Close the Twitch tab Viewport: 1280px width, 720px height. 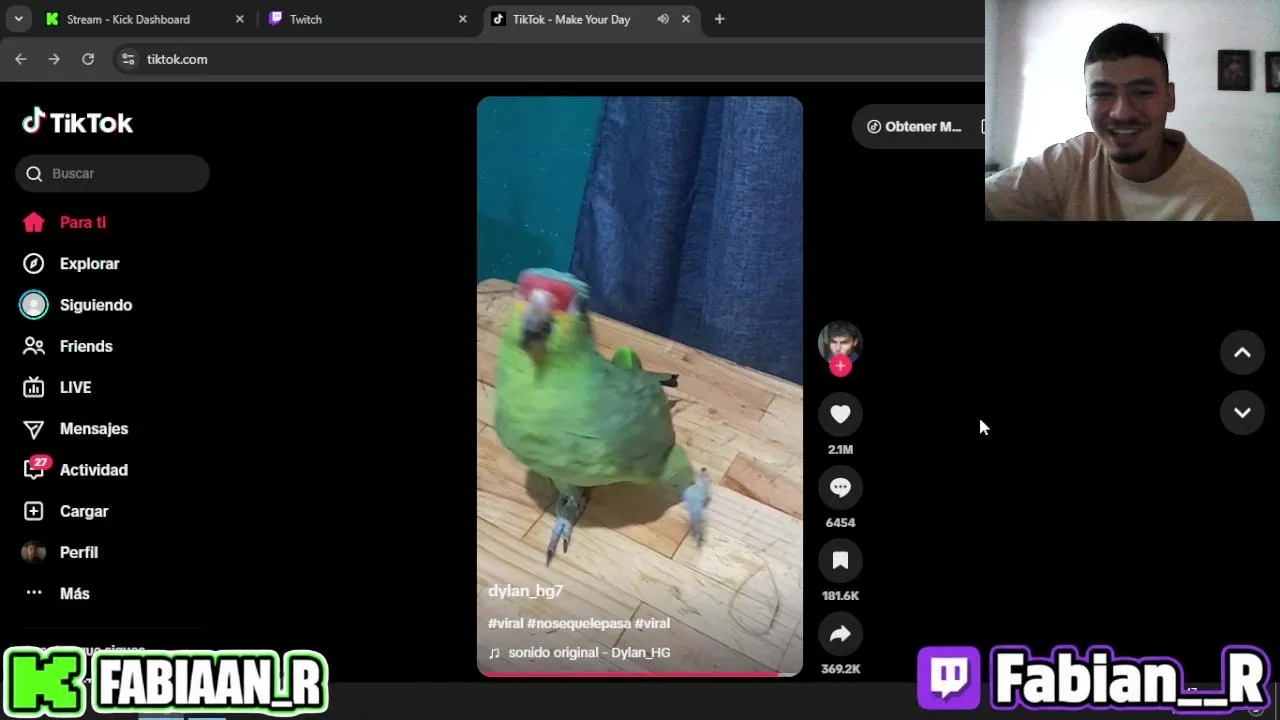click(x=462, y=19)
